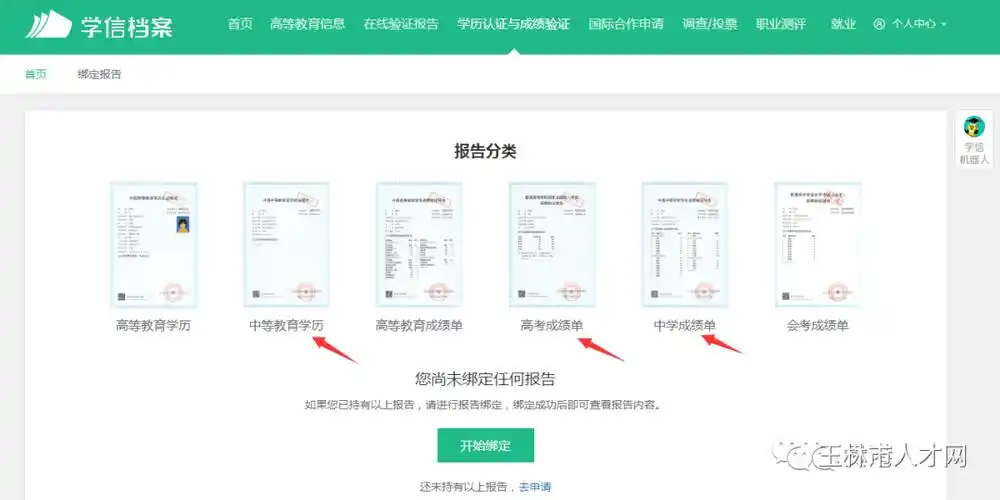Image resolution: width=1000 pixels, height=500 pixels.
Task: Open the 首页 menu item in top navigation
Action: pos(240,24)
